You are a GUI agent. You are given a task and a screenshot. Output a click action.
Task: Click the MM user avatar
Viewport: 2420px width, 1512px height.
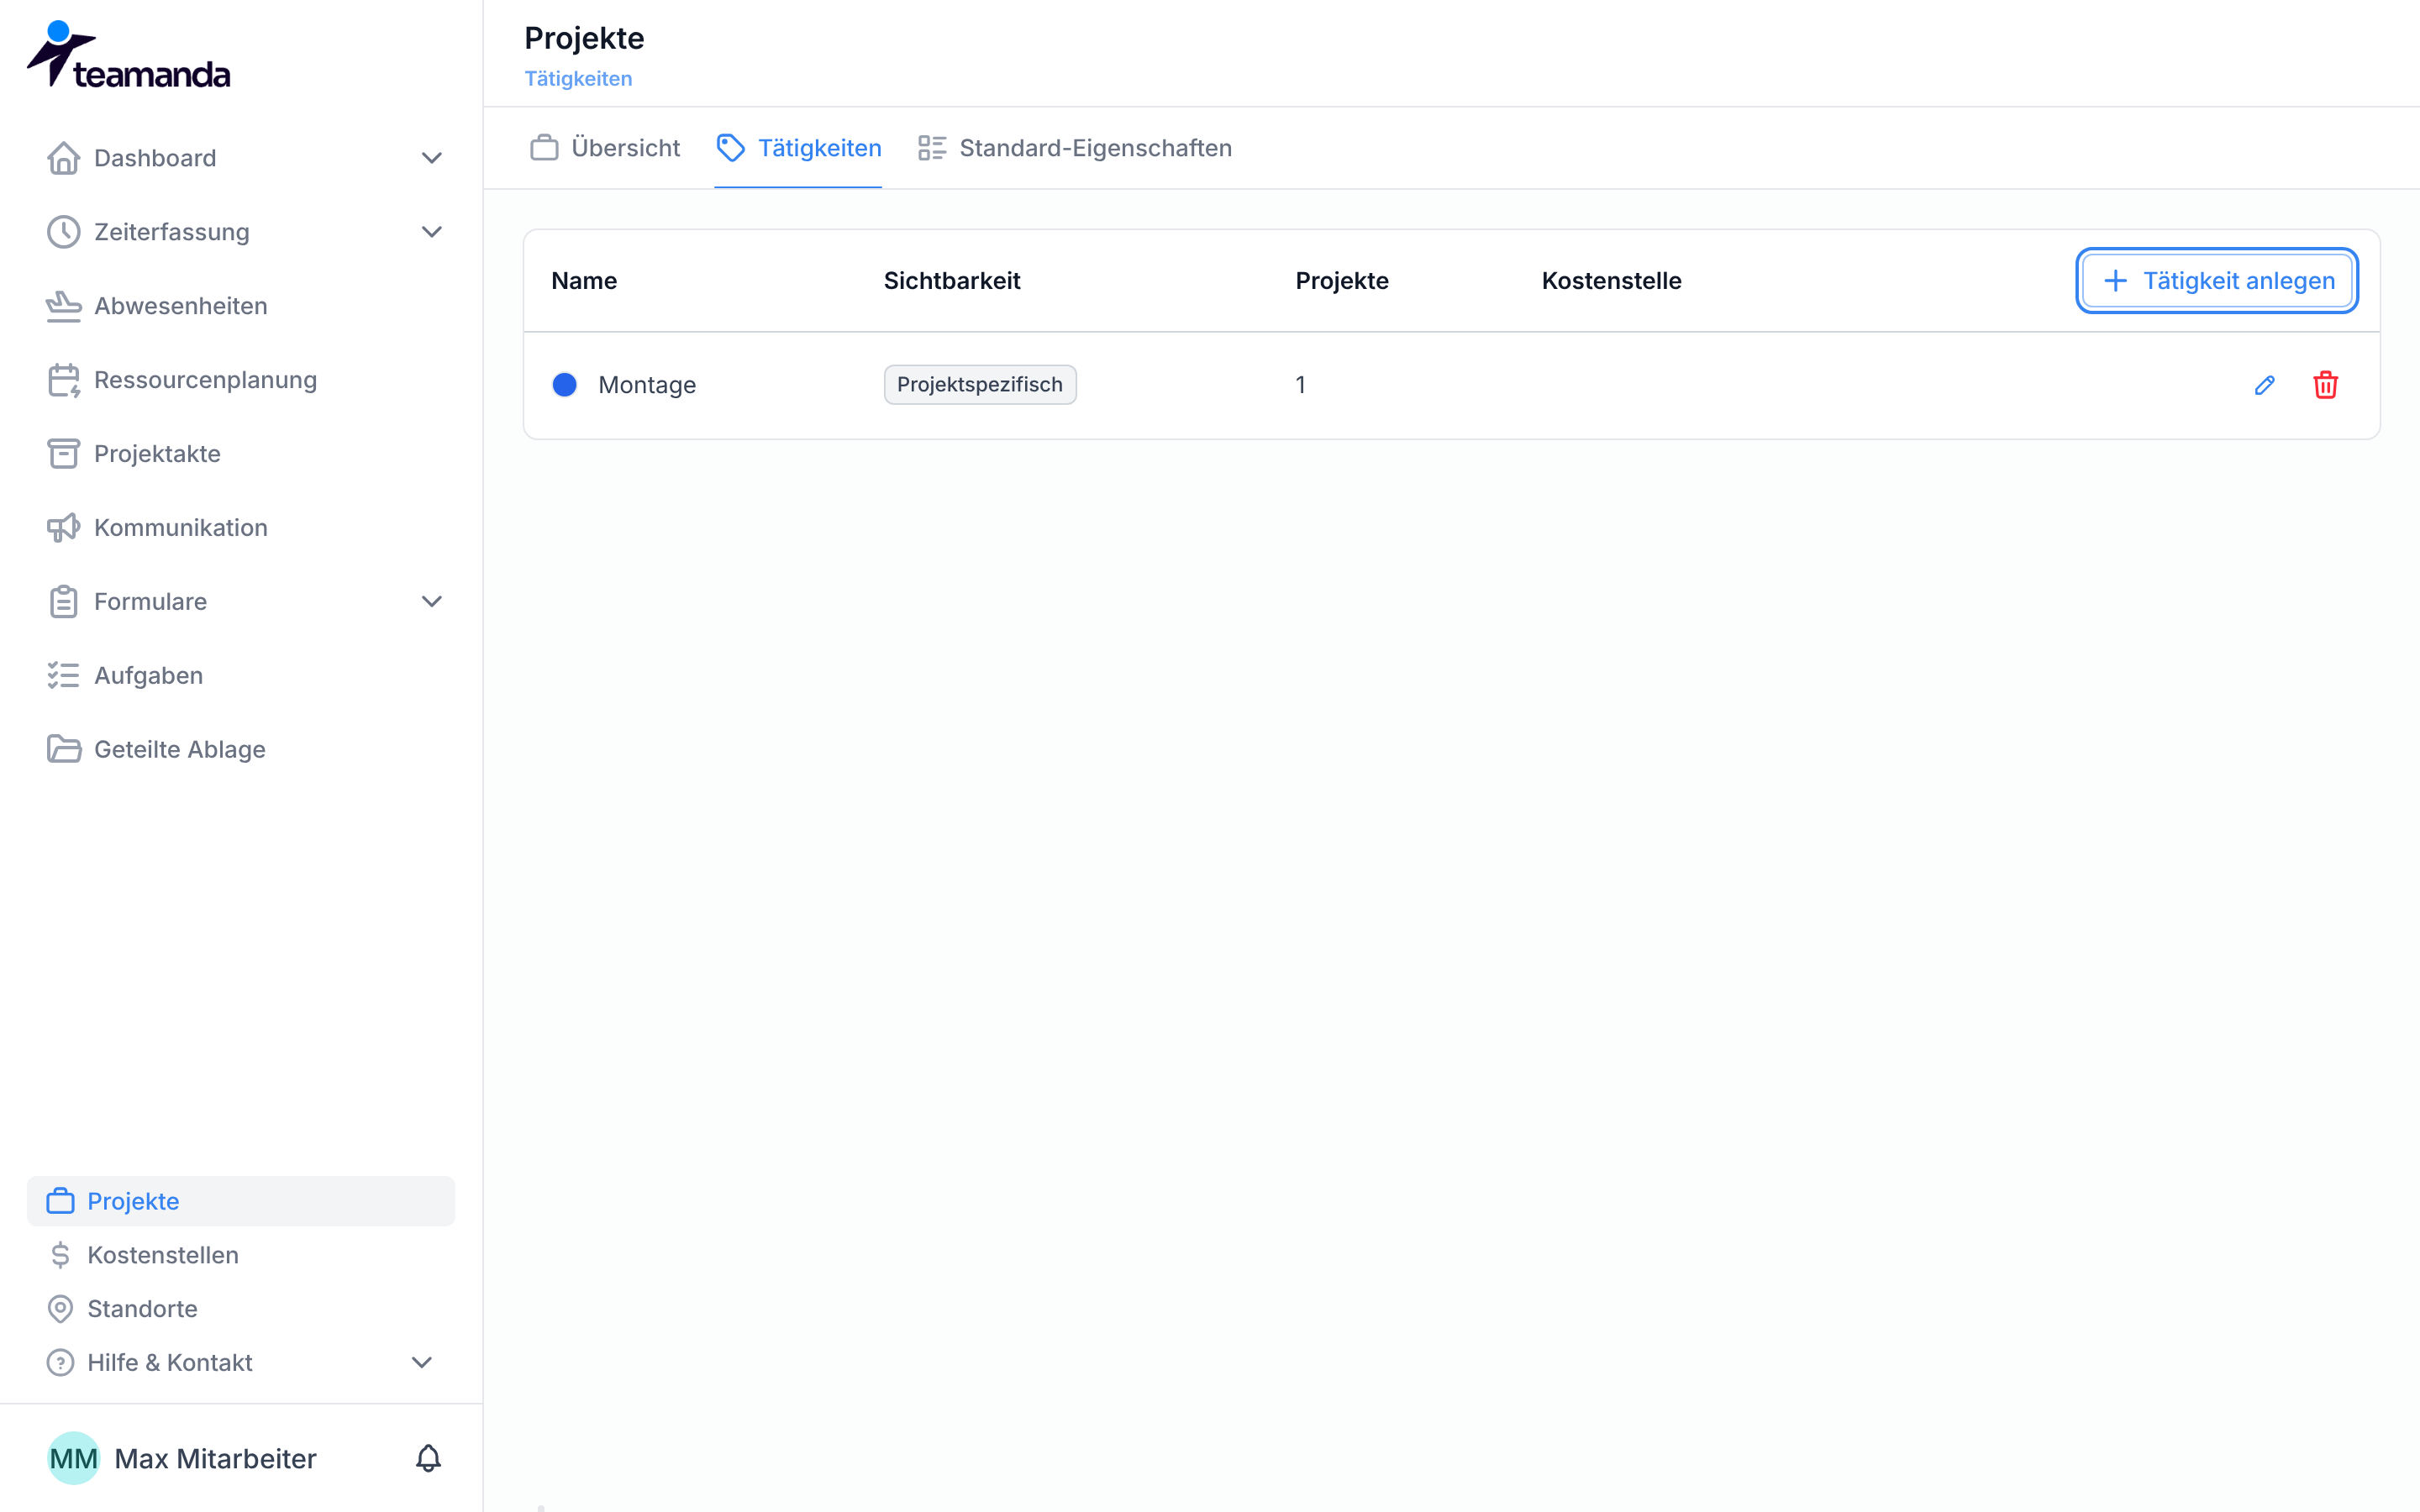pyautogui.click(x=74, y=1459)
